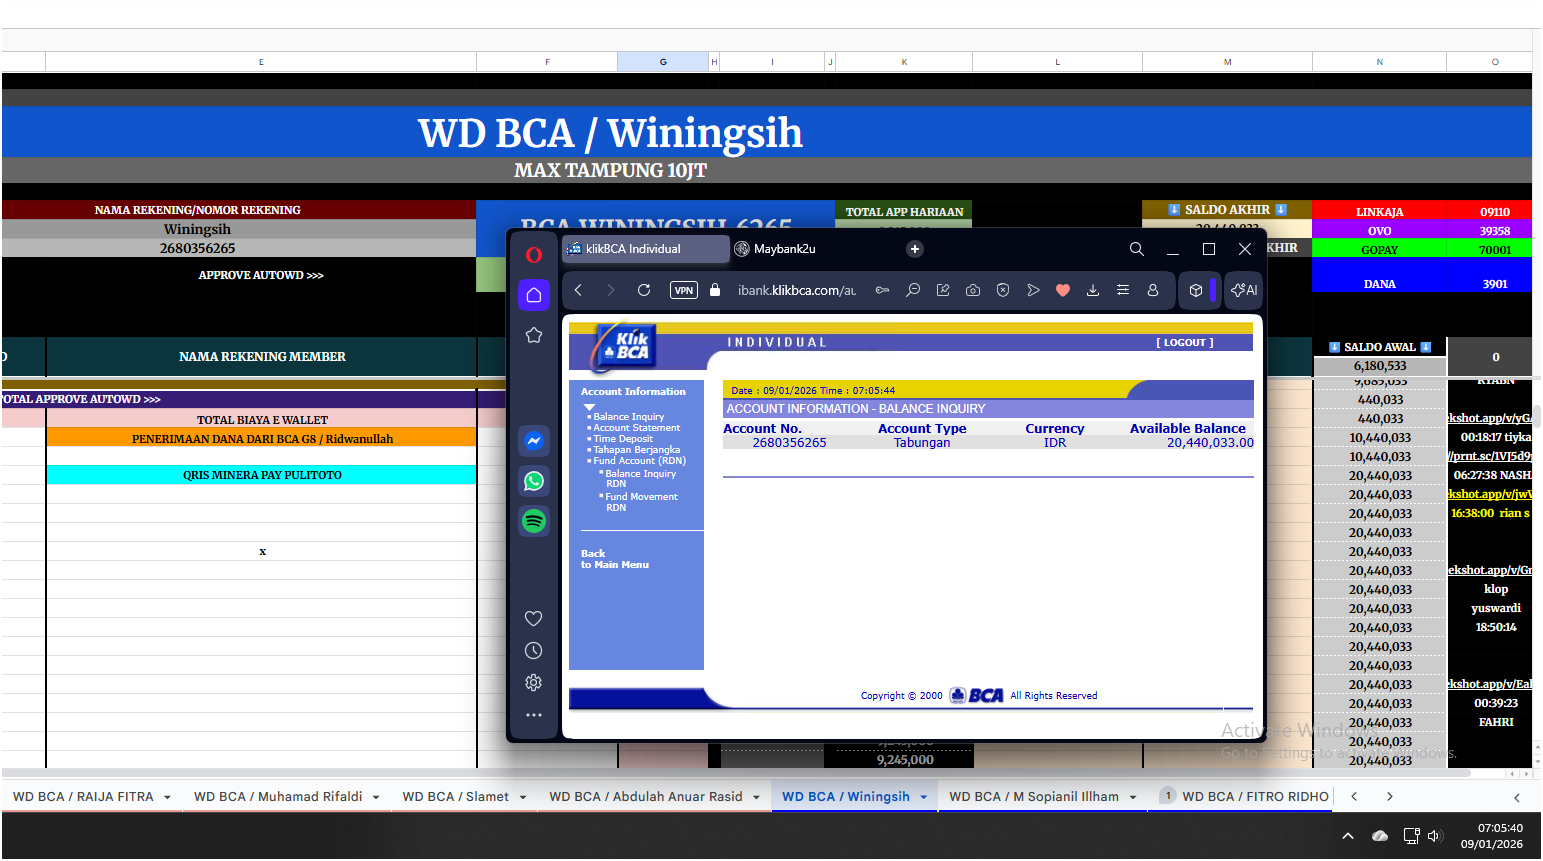Select column G header in the spreadsheet
The height and width of the screenshot is (861, 1543).
pos(663,62)
